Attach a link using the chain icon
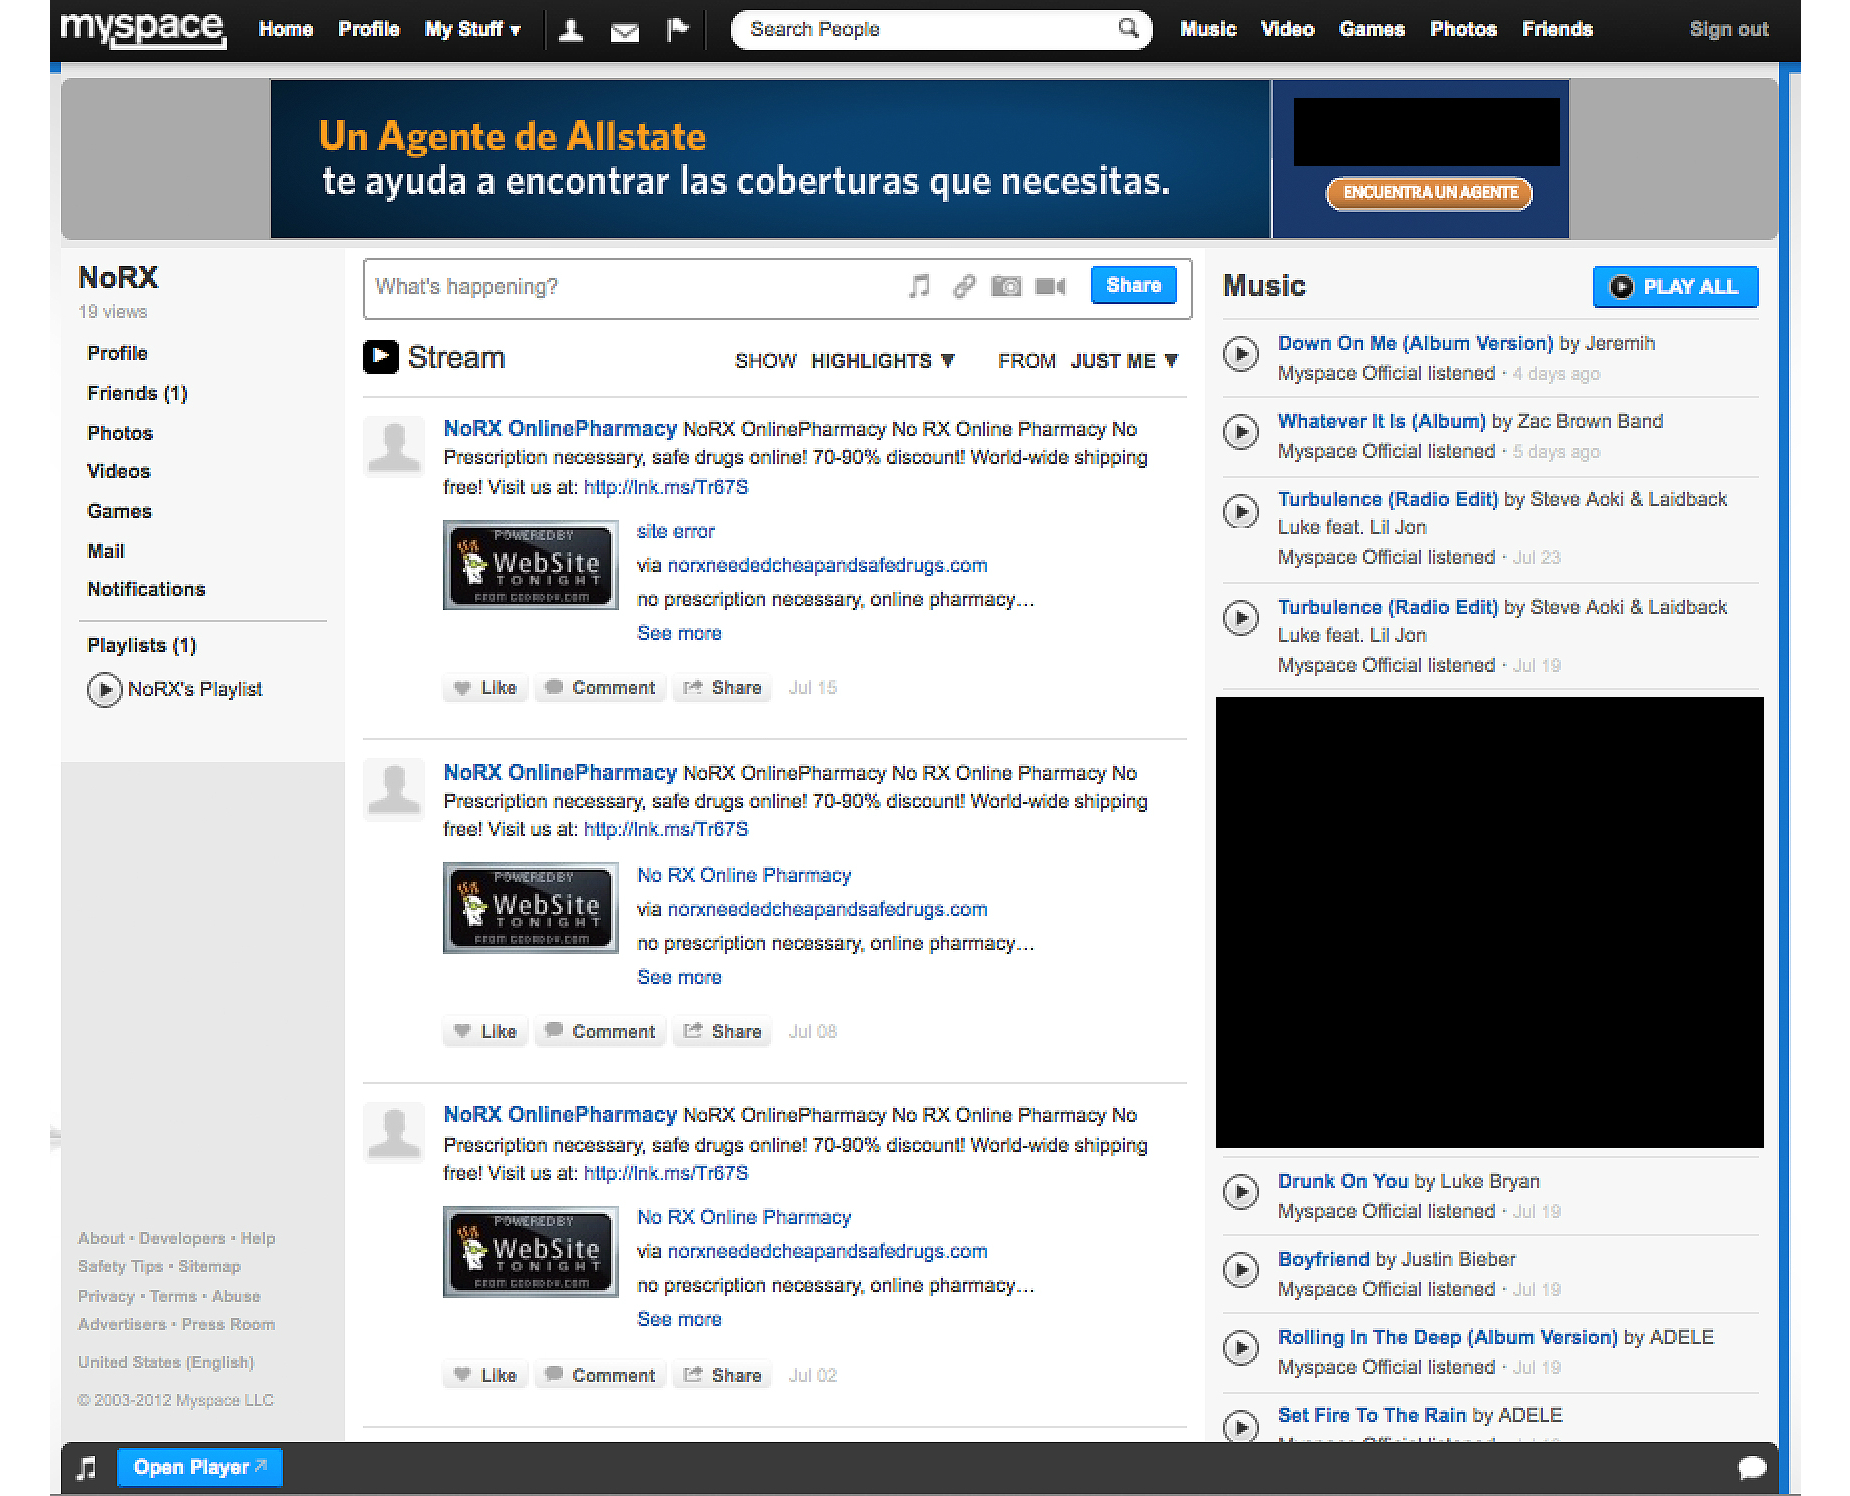 click(x=963, y=287)
